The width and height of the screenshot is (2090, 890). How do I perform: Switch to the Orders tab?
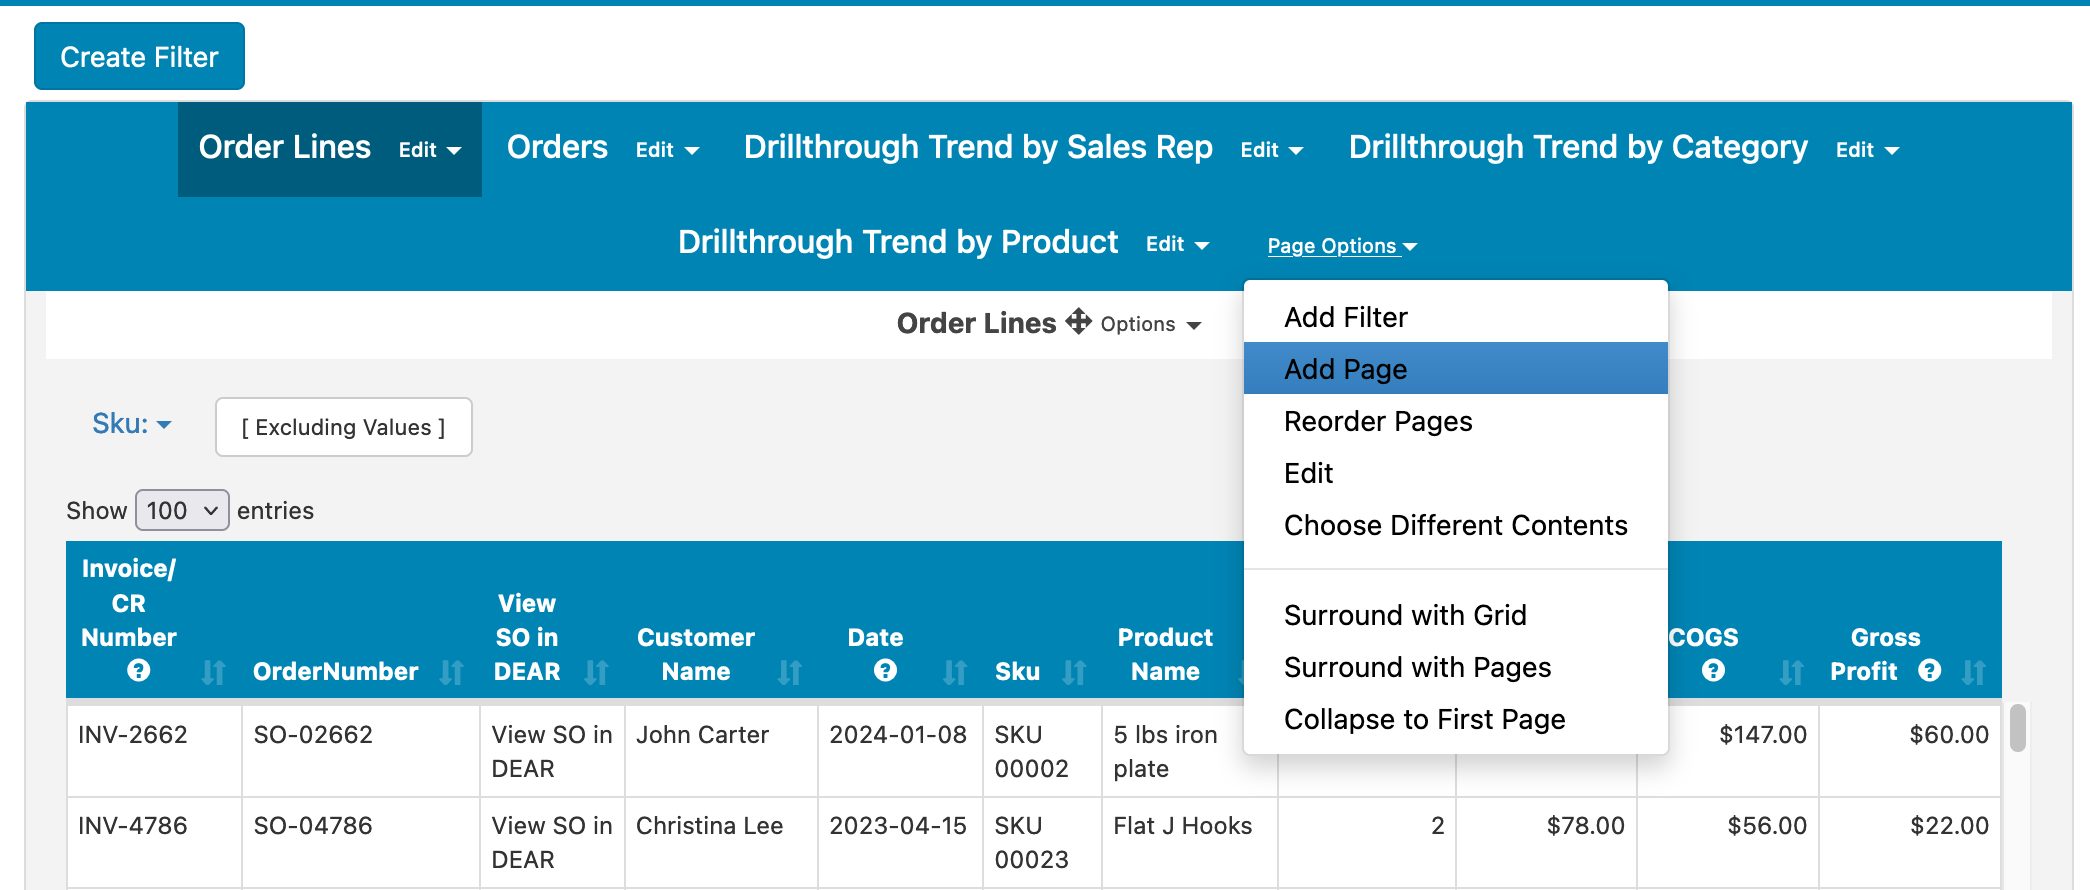tap(557, 147)
